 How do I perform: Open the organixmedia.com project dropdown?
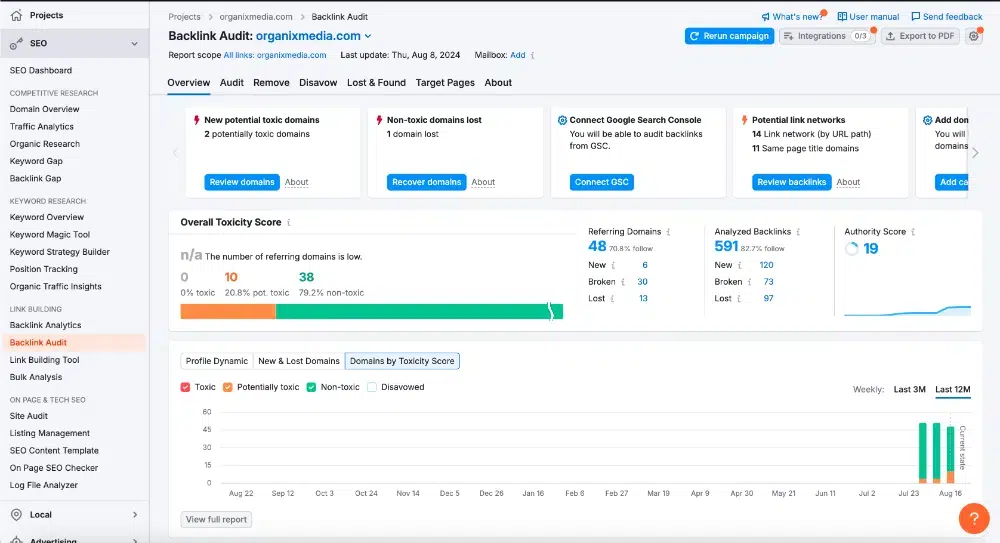pyautogui.click(x=368, y=36)
